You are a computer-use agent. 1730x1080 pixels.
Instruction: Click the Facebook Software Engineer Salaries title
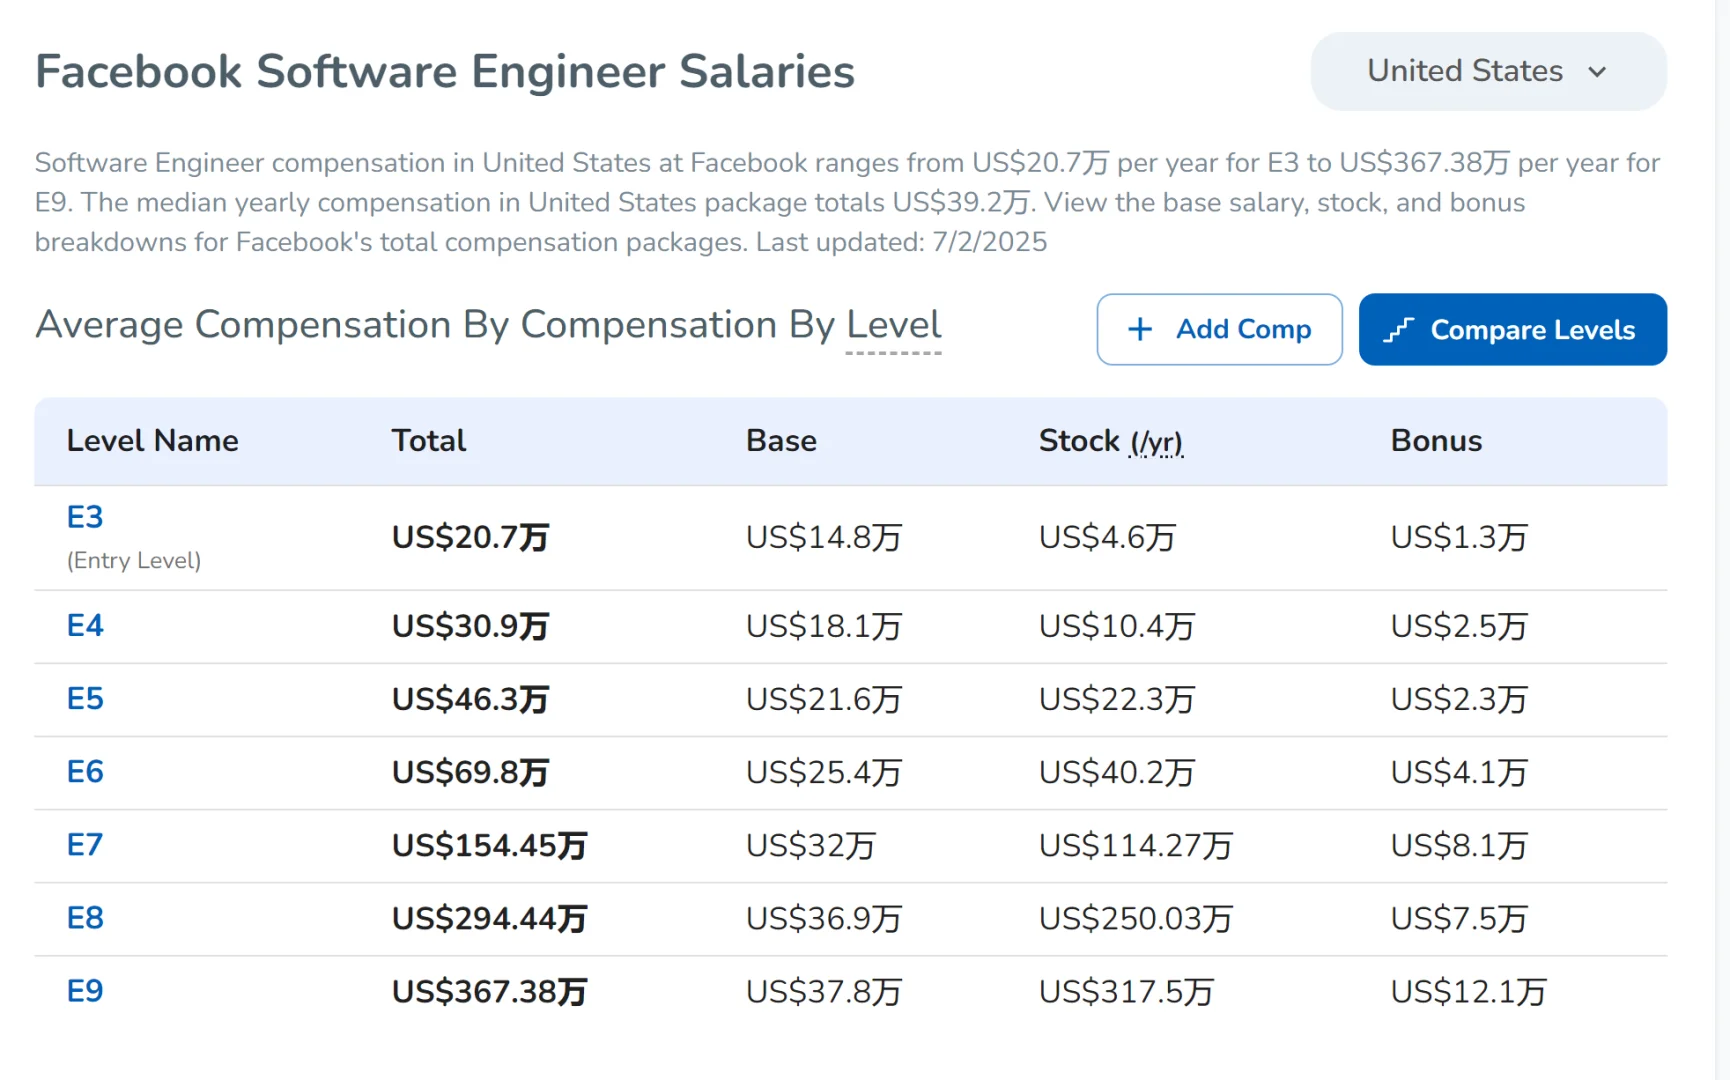(x=445, y=72)
